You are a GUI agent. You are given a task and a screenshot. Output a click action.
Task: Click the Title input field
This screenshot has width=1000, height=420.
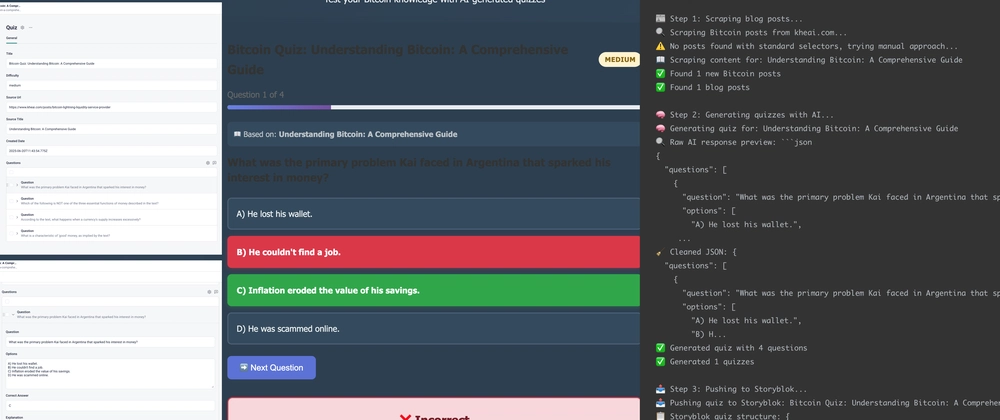112,64
